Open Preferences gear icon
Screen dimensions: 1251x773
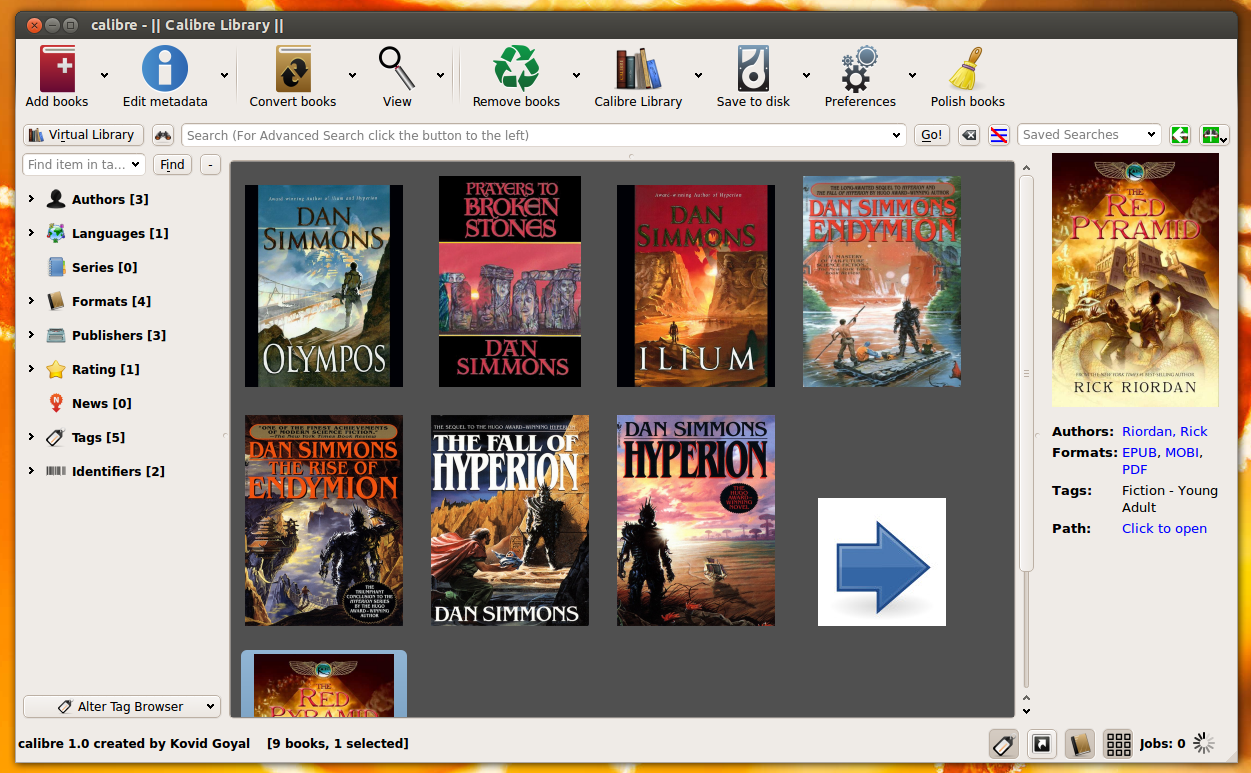[x=860, y=69]
